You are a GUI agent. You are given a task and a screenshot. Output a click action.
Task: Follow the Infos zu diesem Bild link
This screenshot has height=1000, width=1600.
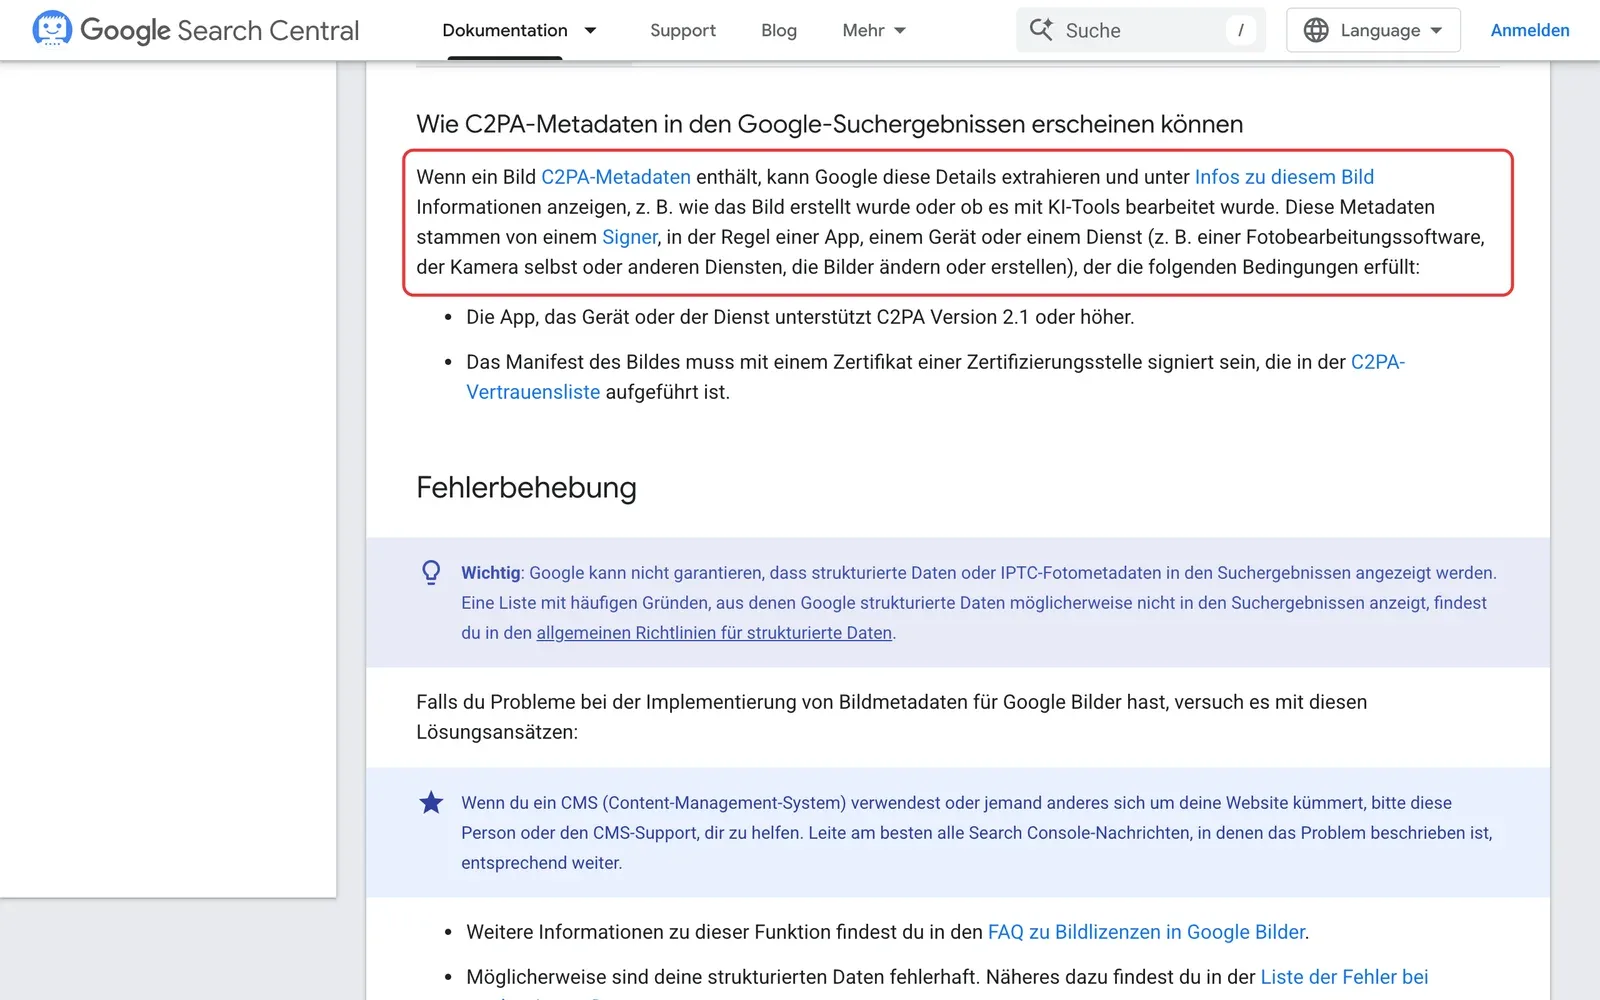(x=1284, y=177)
